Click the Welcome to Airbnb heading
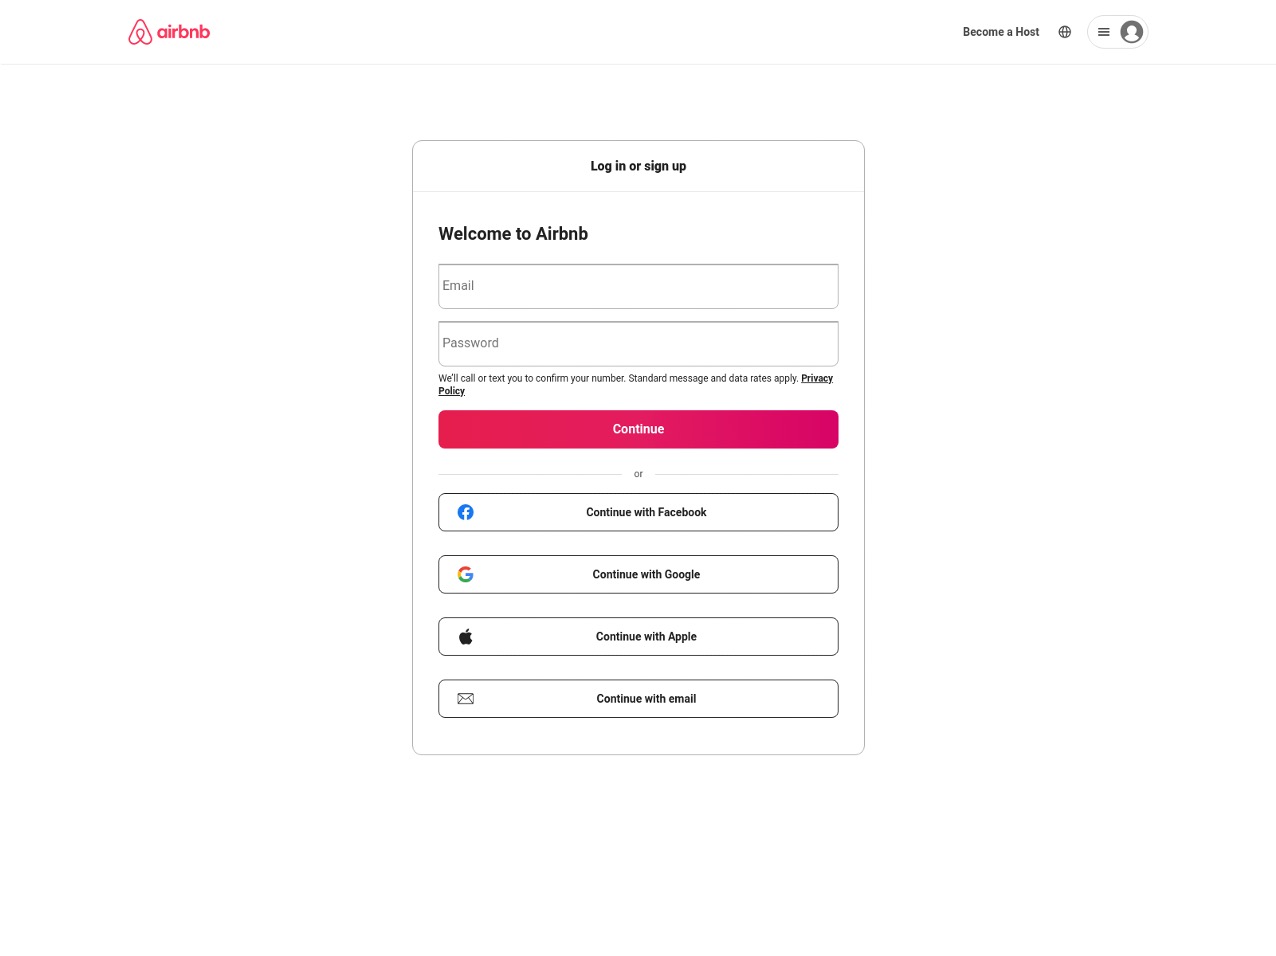This screenshot has height=956, width=1276. 513,234
